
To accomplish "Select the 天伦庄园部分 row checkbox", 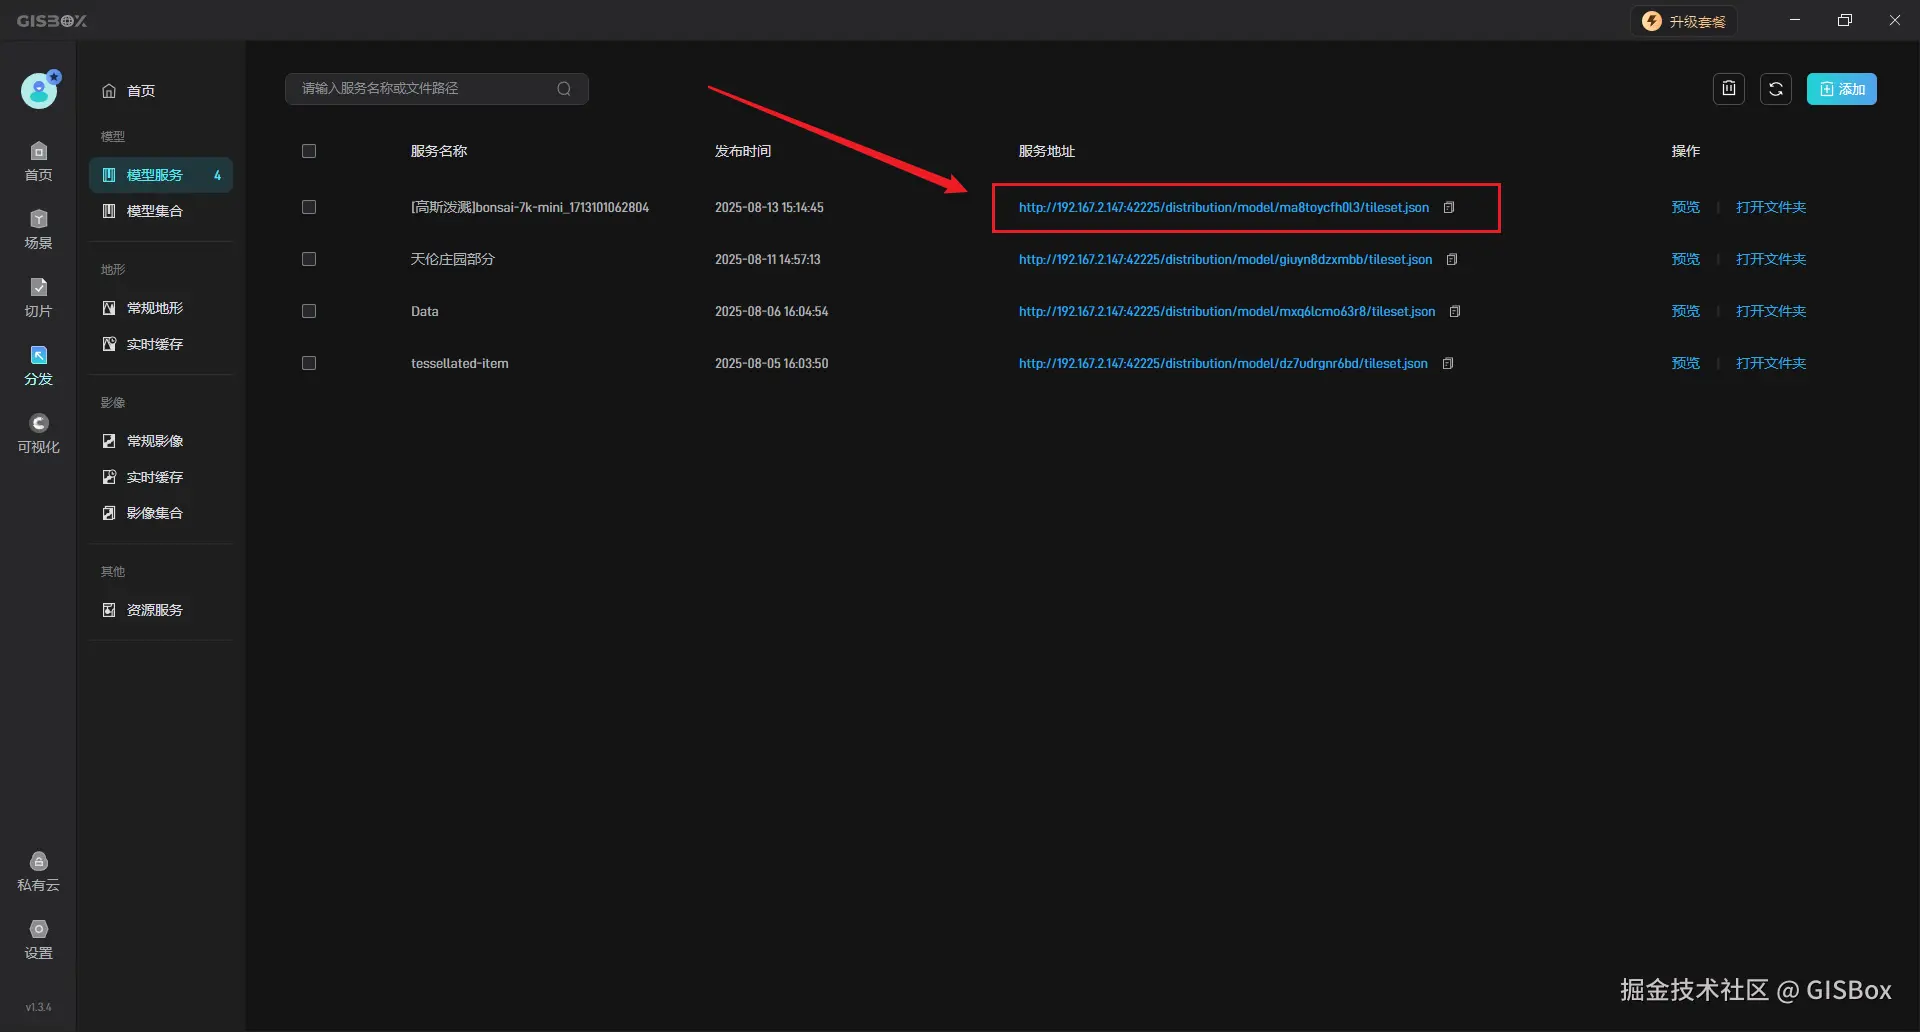I will pyautogui.click(x=309, y=259).
